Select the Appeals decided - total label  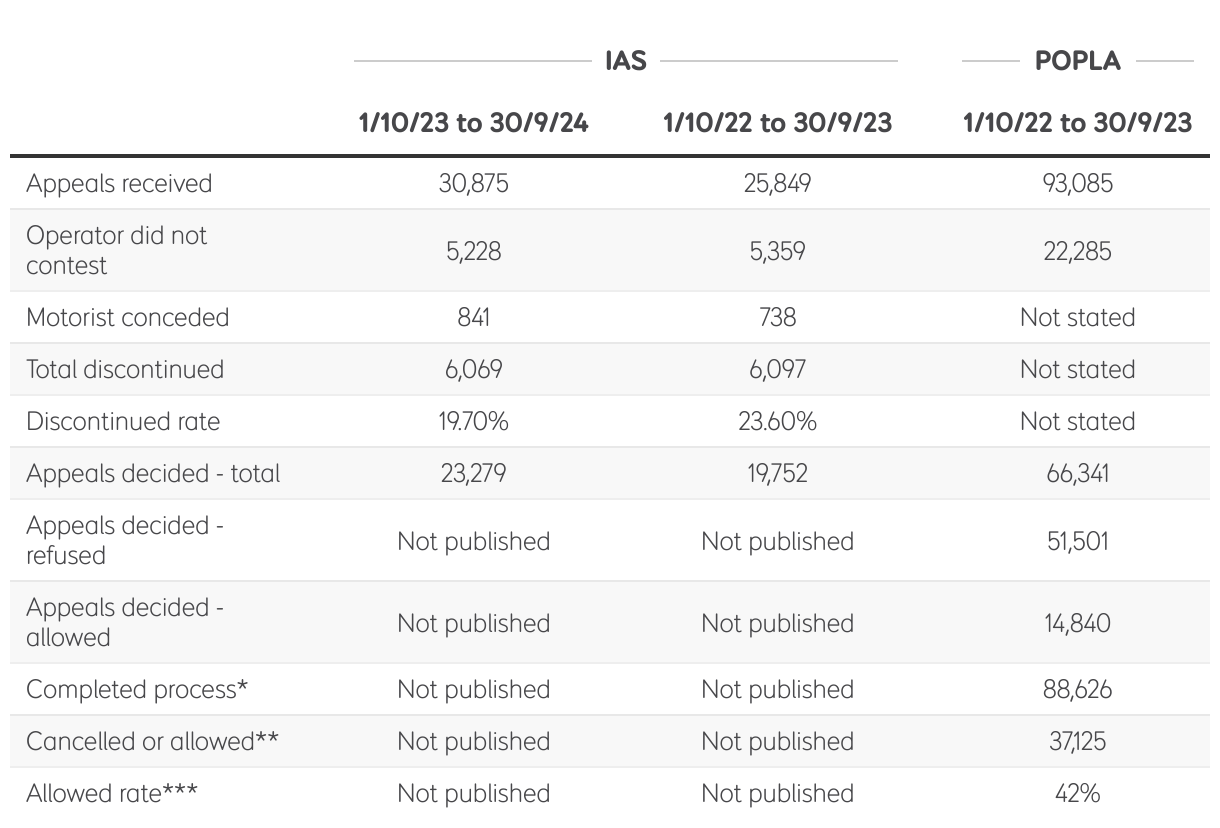click(x=153, y=474)
